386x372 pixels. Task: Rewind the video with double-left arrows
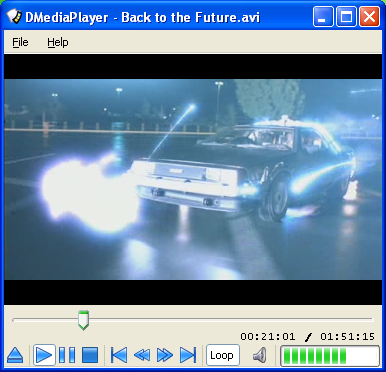[x=142, y=355]
